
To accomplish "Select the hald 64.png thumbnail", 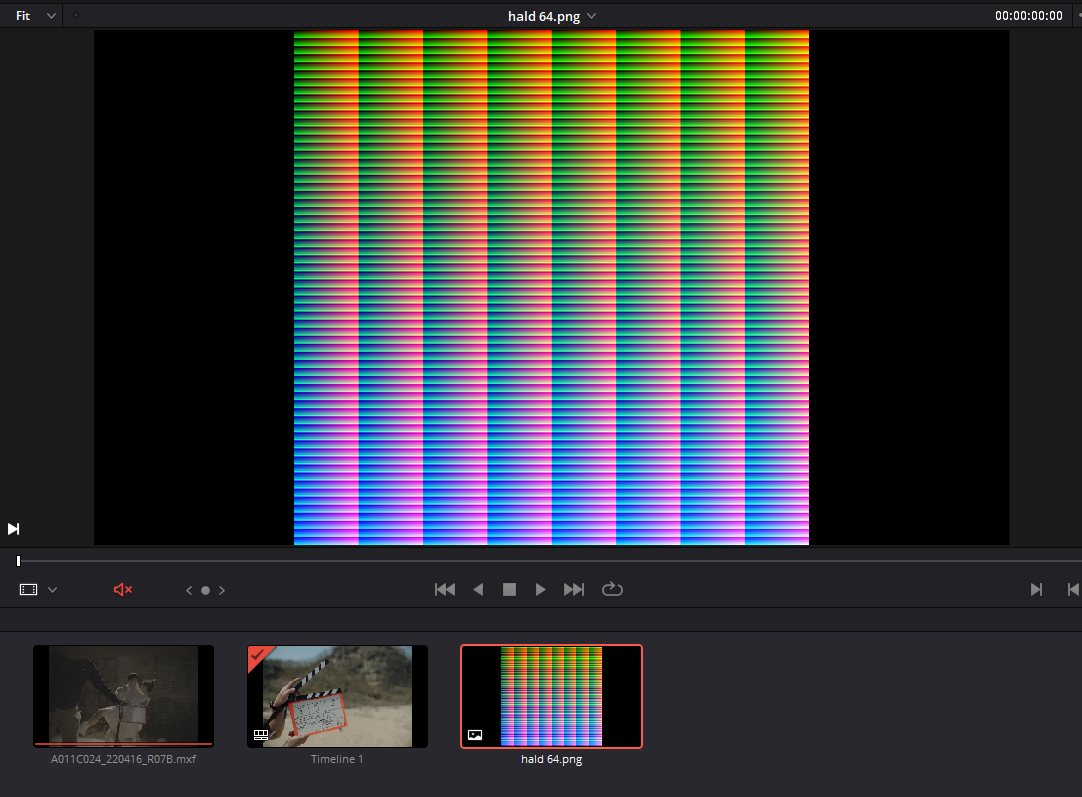I will click(551, 696).
